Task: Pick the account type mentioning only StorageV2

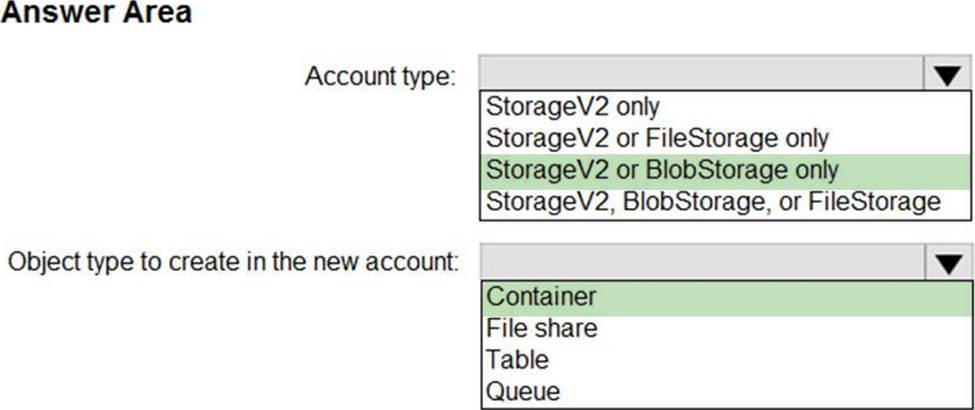Action: (572, 105)
